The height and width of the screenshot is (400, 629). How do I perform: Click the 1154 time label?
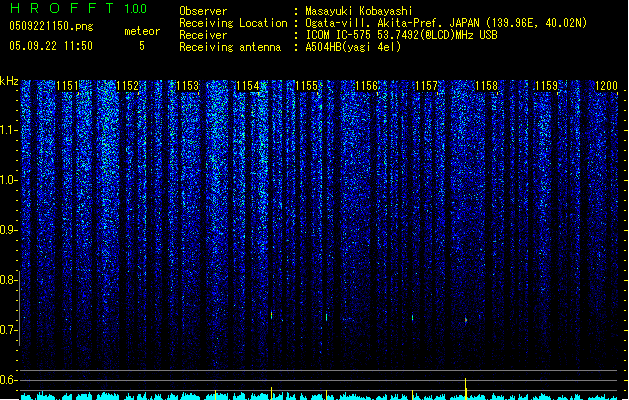click(248, 85)
